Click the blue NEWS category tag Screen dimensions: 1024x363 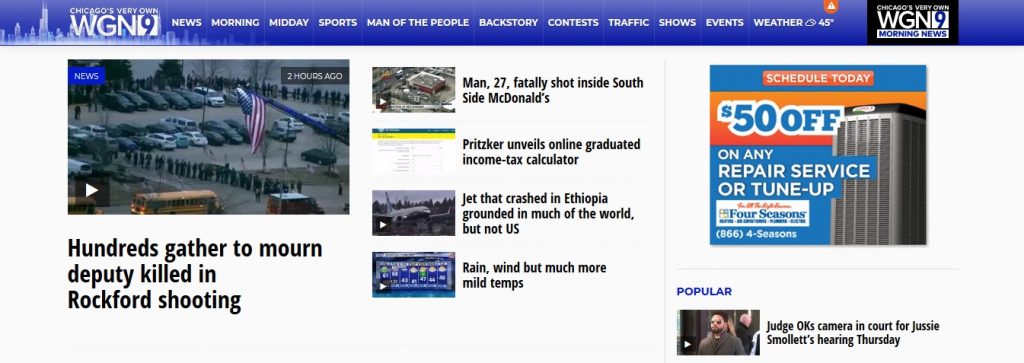[x=86, y=76]
